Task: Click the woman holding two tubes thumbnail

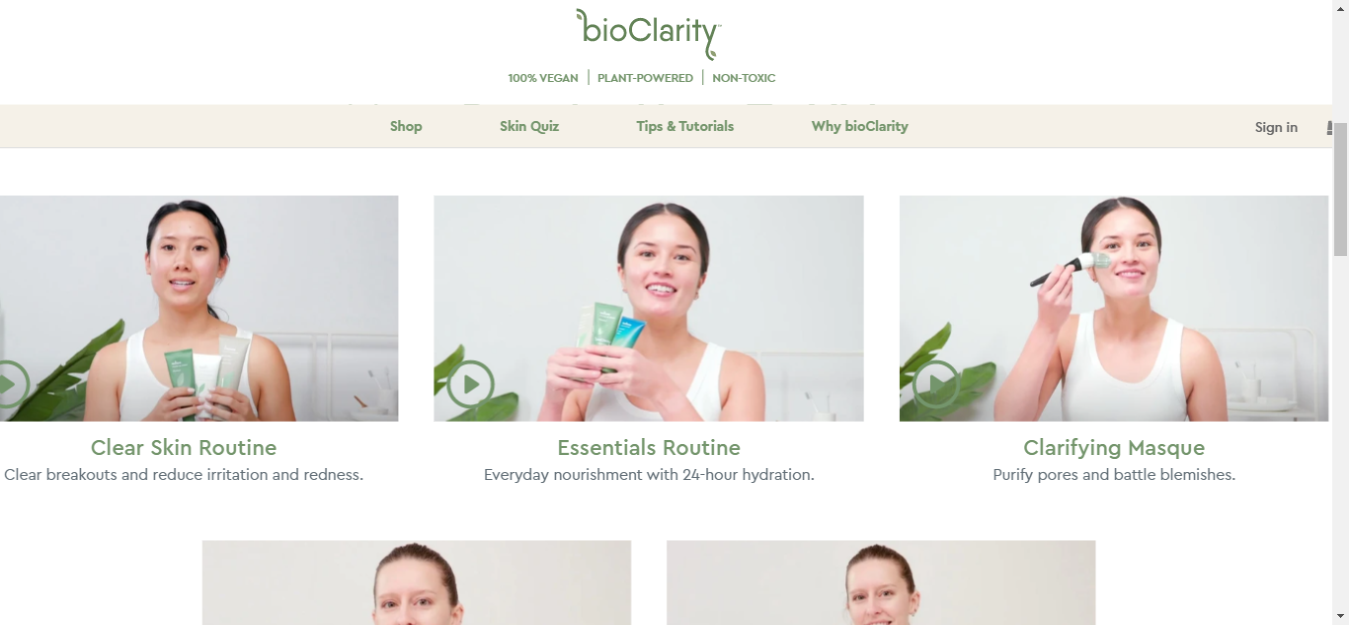Action: (649, 308)
